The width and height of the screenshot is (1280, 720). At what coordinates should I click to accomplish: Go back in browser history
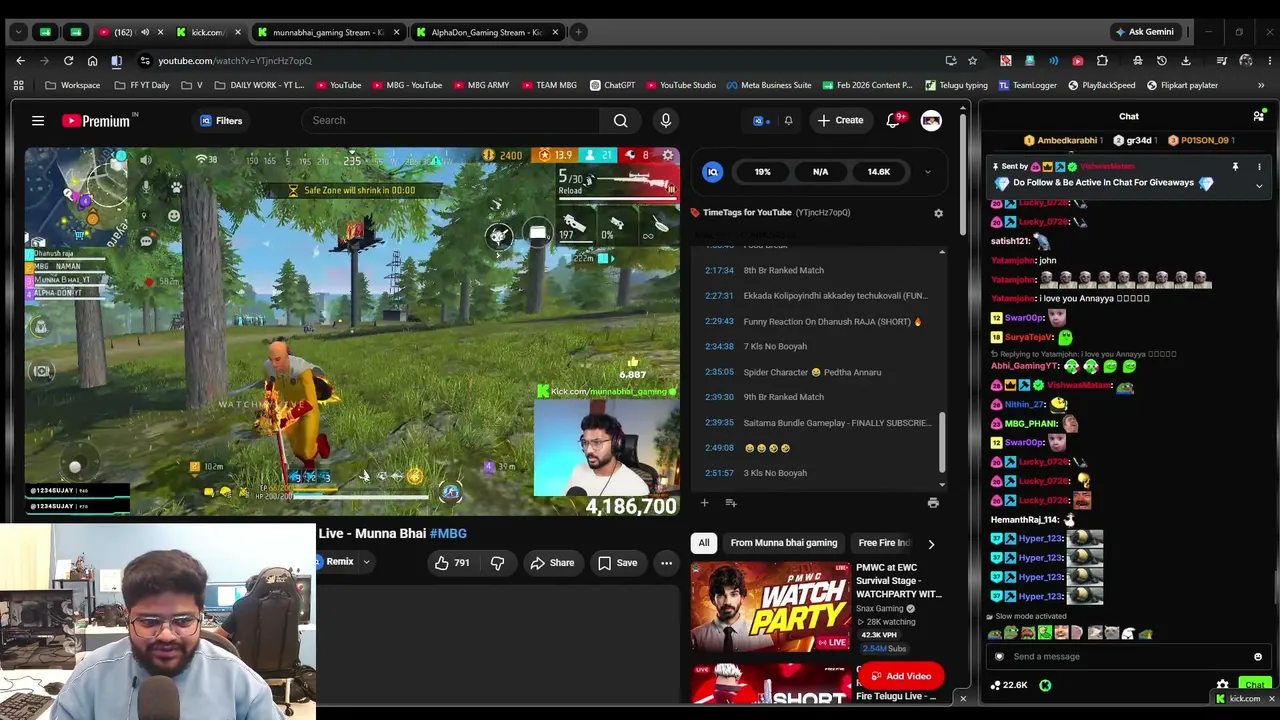[x=20, y=61]
